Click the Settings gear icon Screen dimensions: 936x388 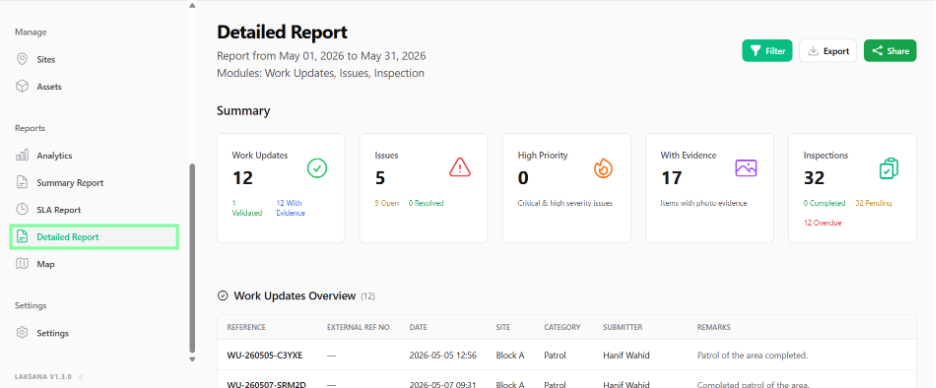click(x=22, y=332)
